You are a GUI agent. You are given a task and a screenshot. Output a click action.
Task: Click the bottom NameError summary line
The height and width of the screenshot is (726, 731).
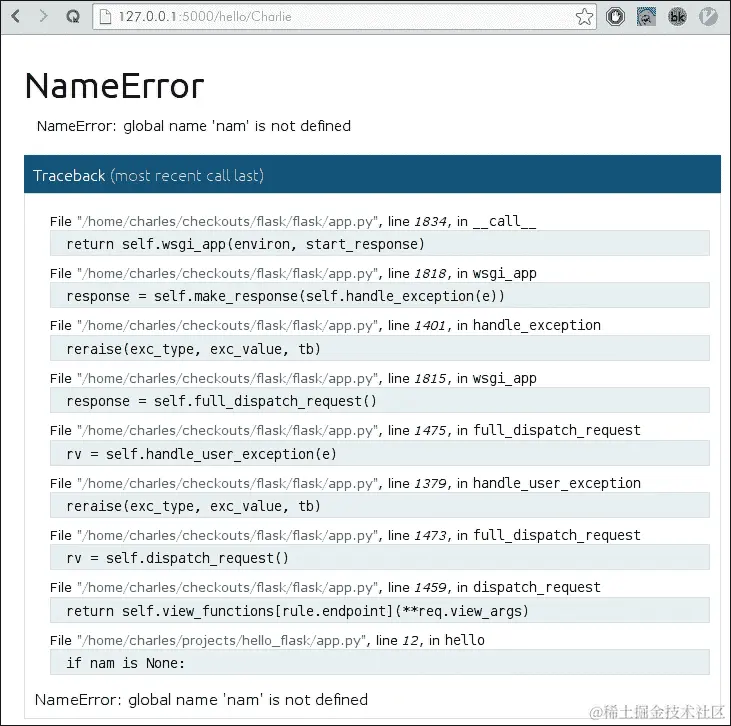point(201,699)
